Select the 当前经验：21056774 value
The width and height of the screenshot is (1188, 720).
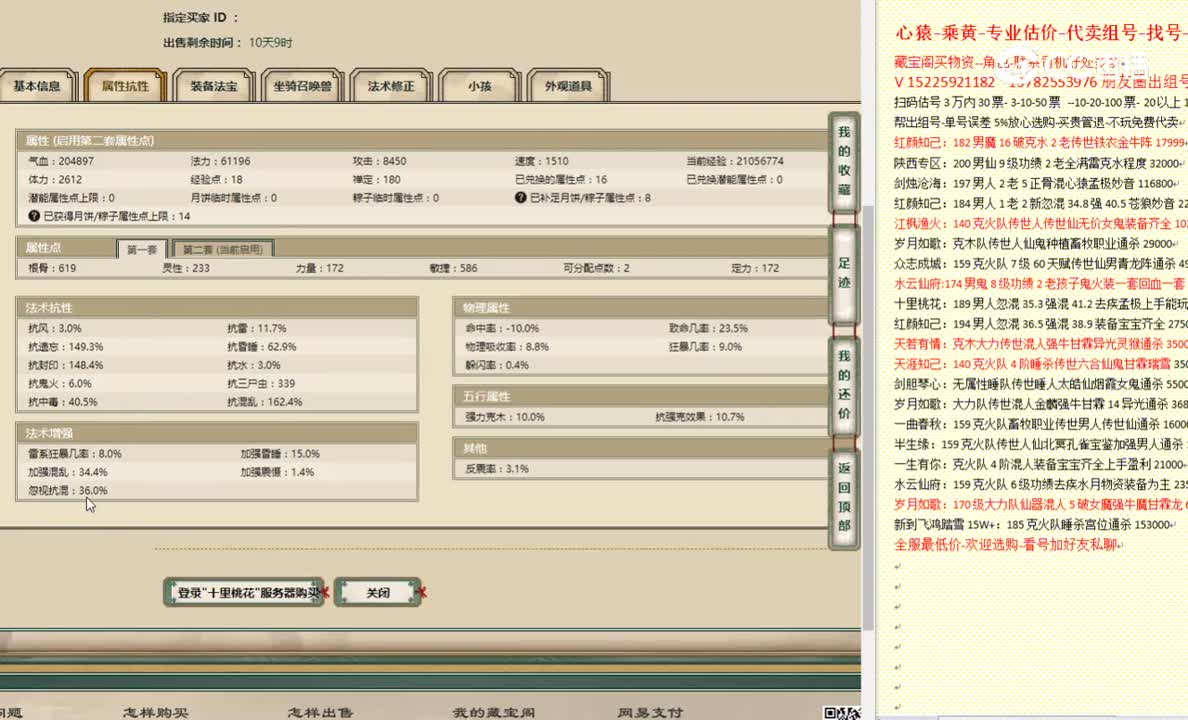tap(735, 161)
